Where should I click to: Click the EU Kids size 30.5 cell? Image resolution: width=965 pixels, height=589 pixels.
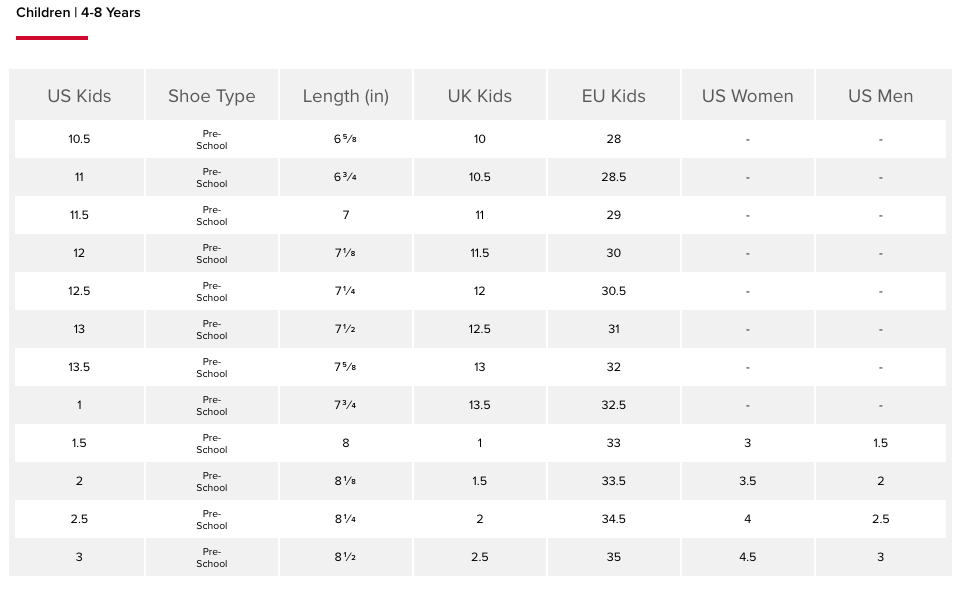[614, 291]
